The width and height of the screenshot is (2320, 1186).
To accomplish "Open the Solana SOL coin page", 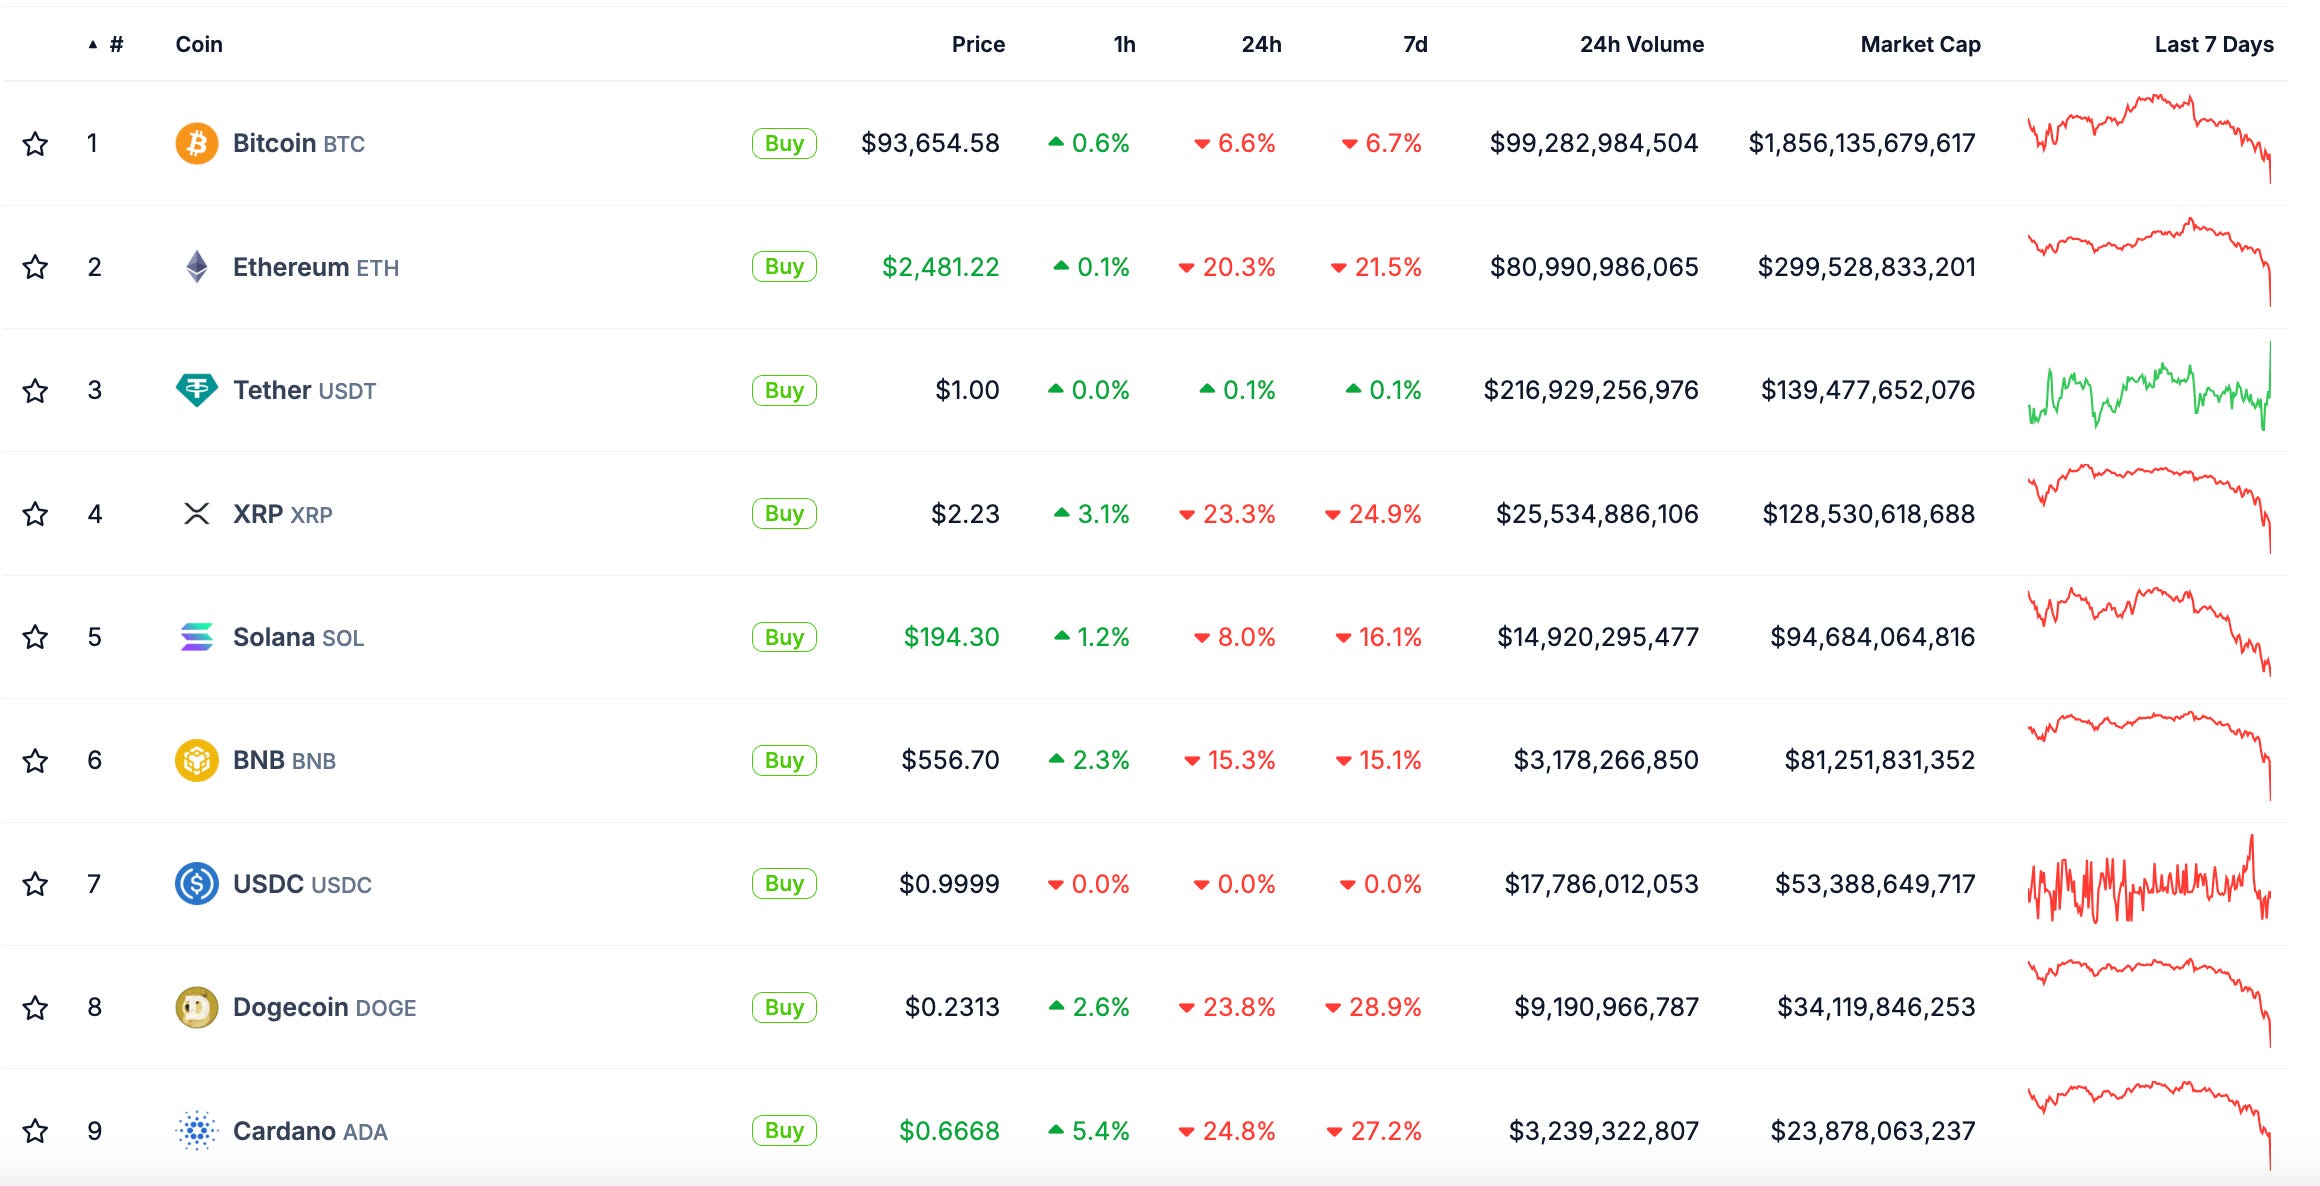I will (299, 637).
